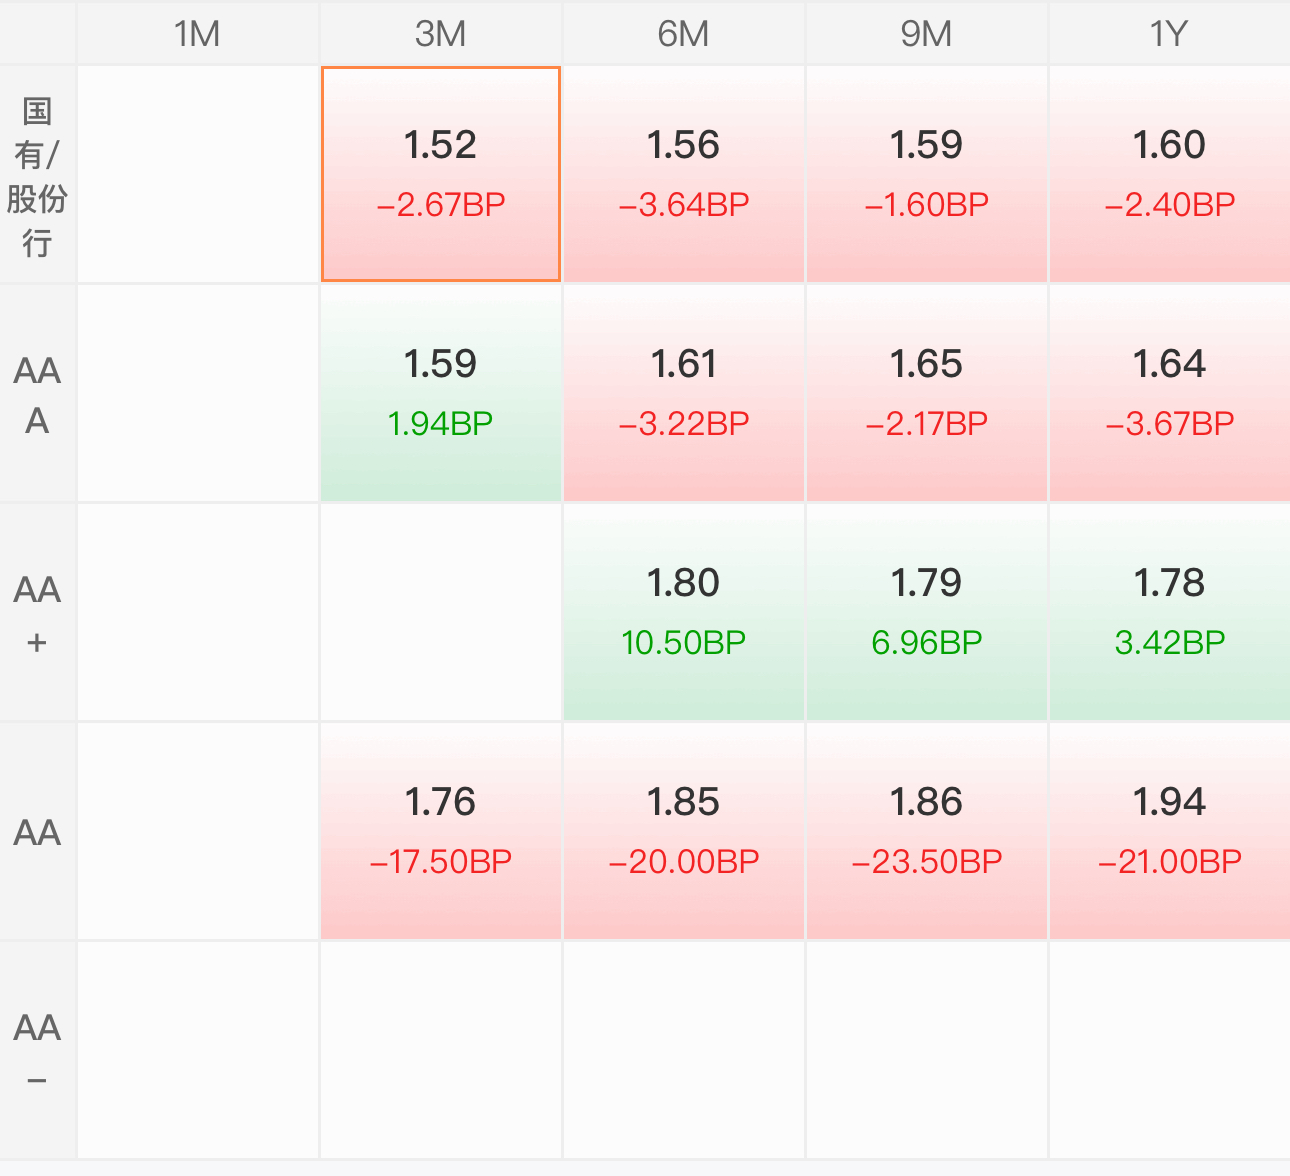Click the 国有/股份行 row header

click(x=37, y=174)
